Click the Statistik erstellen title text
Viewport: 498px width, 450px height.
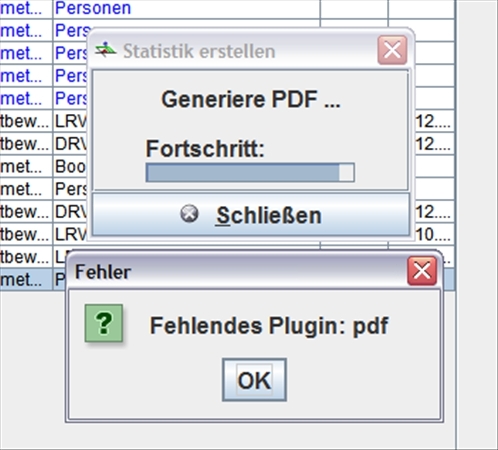click(199, 51)
